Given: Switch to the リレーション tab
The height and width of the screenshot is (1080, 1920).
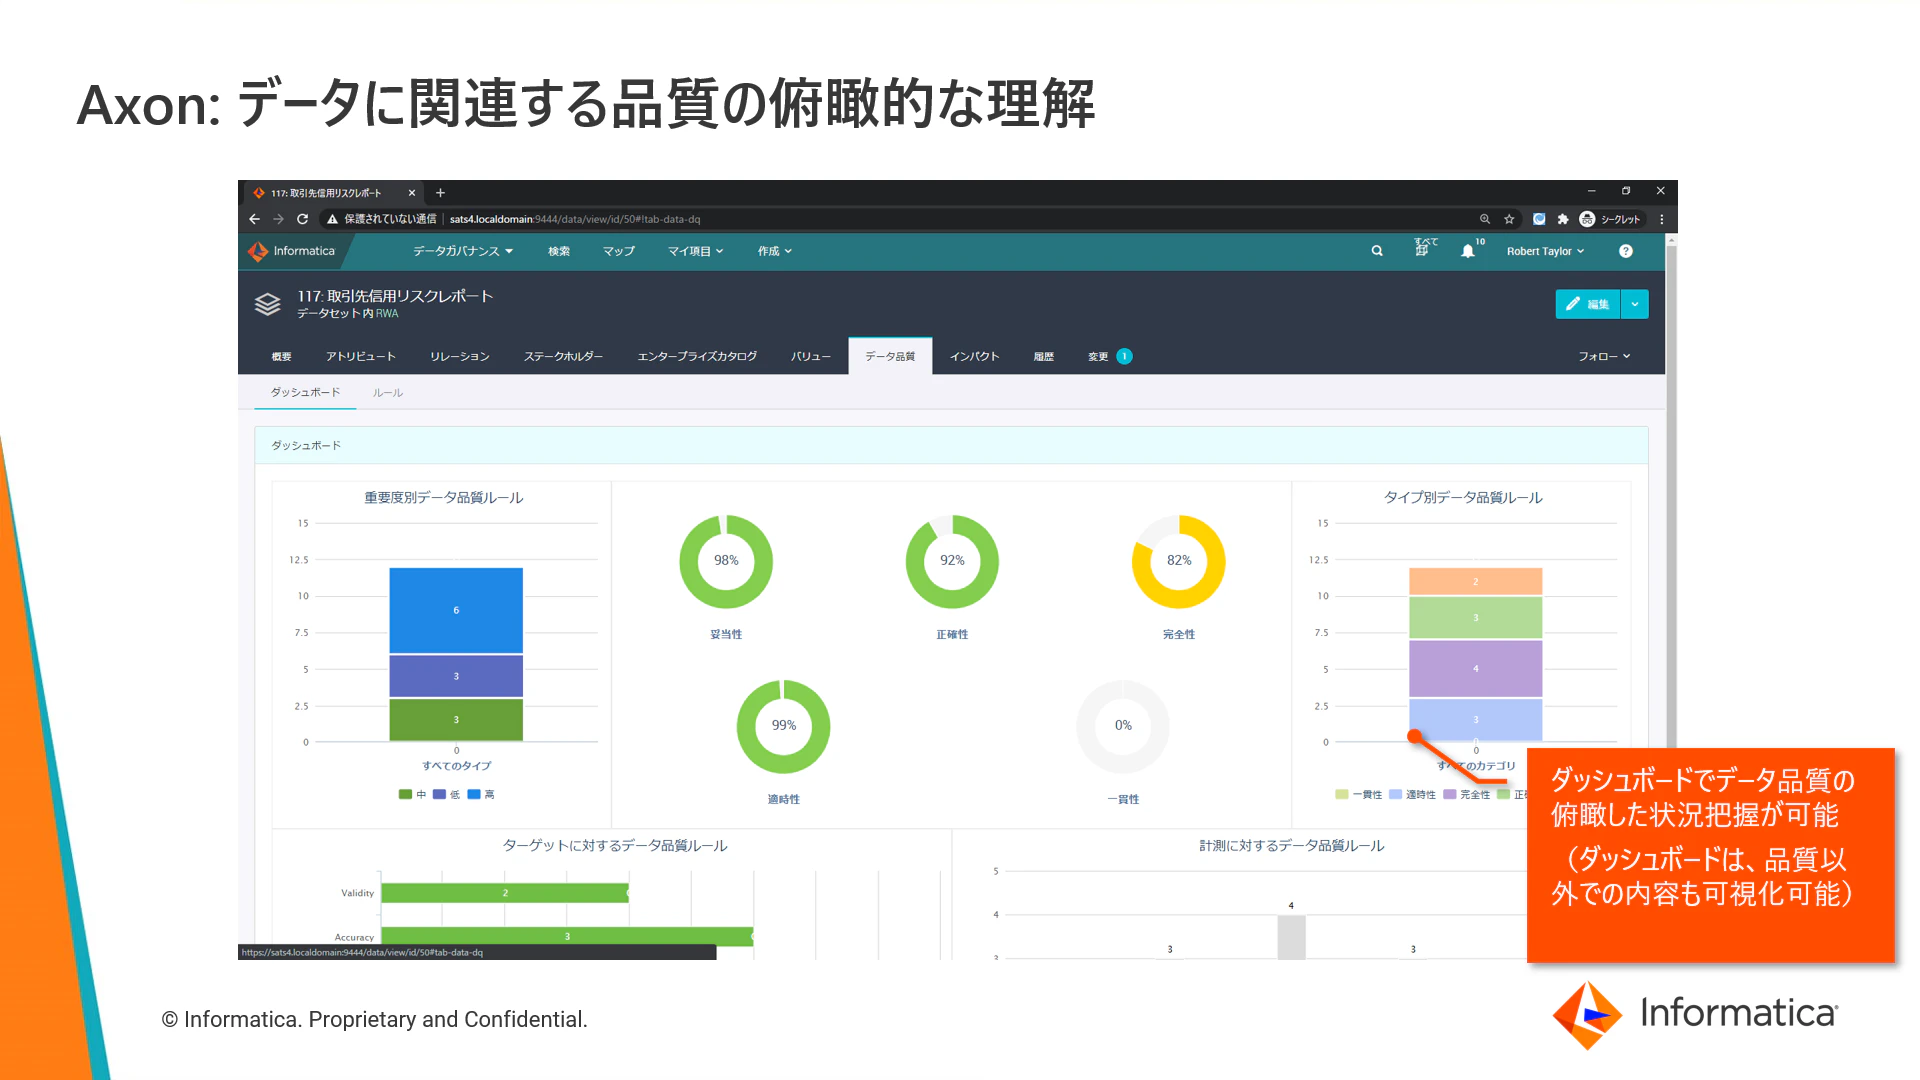Looking at the screenshot, I should pyautogui.click(x=460, y=356).
